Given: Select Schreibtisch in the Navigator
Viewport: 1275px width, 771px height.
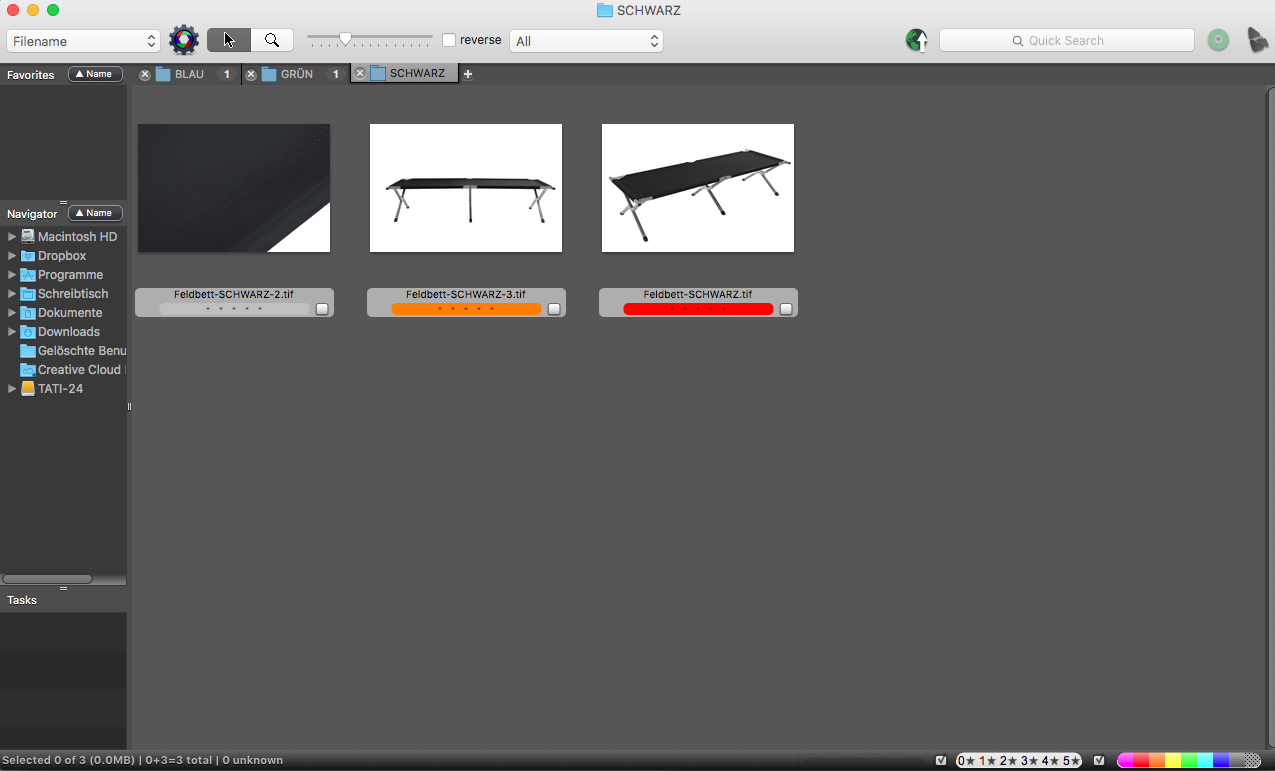Looking at the screenshot, I should tap(73, 294).
